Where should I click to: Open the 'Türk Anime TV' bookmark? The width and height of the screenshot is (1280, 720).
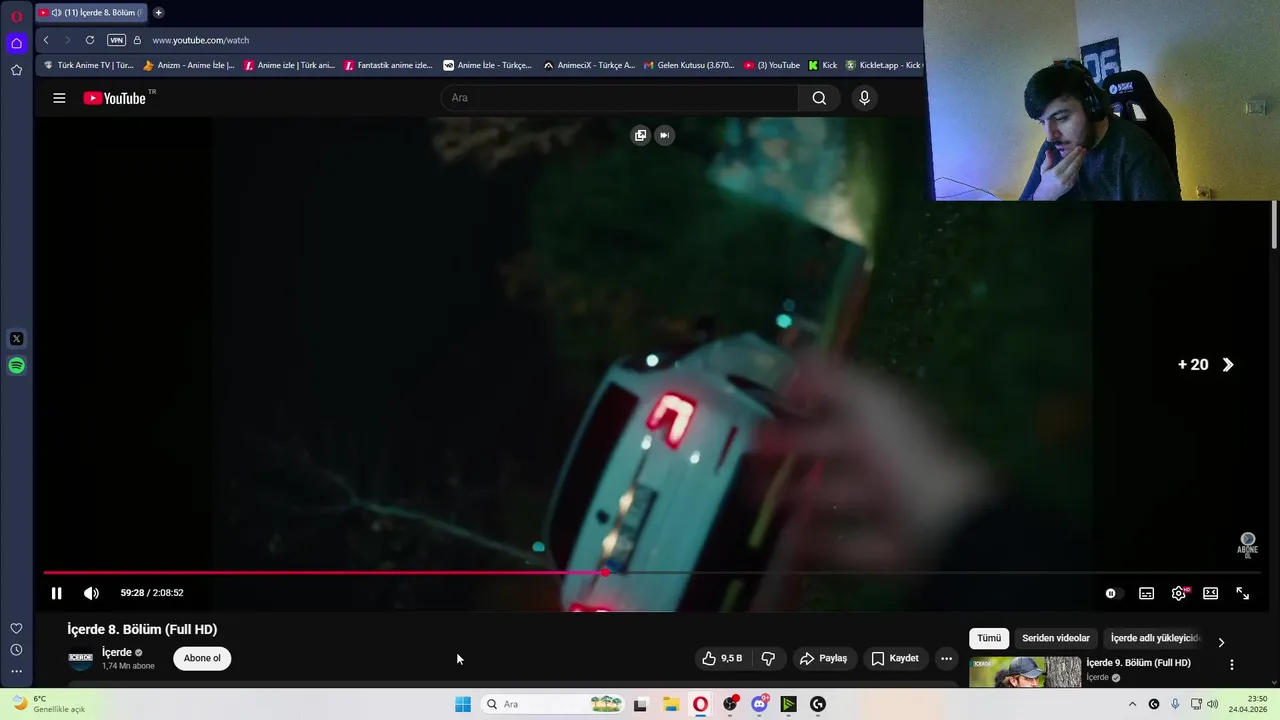click(89, 65)
